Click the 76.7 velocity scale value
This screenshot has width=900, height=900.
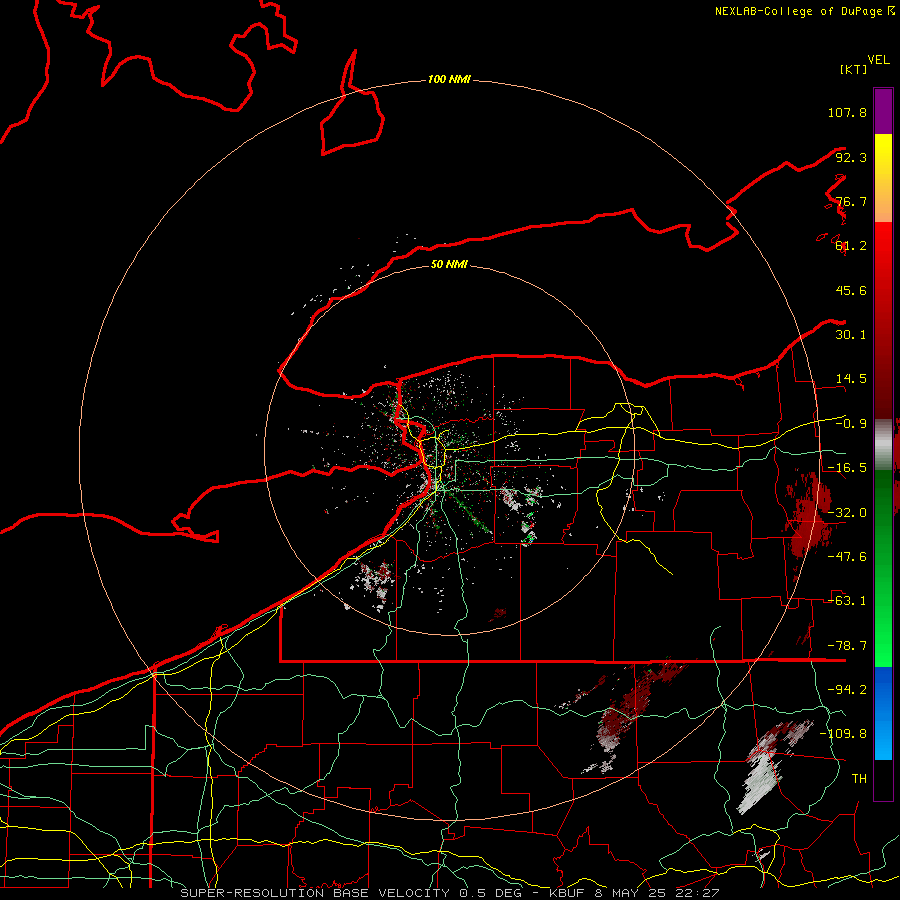851,201
